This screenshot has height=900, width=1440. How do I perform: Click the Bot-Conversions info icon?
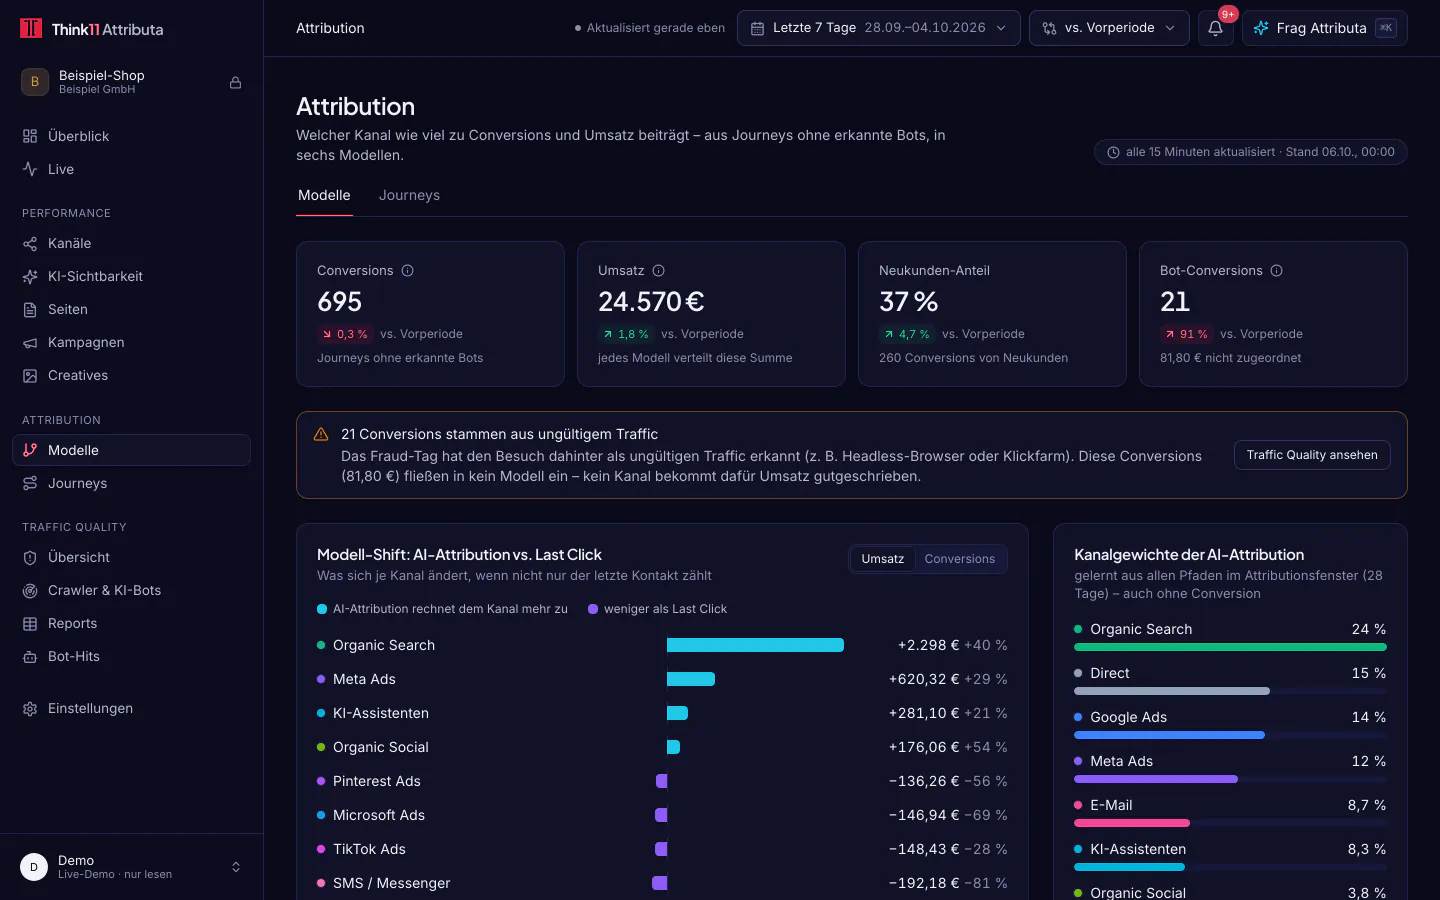(1276, 270)
